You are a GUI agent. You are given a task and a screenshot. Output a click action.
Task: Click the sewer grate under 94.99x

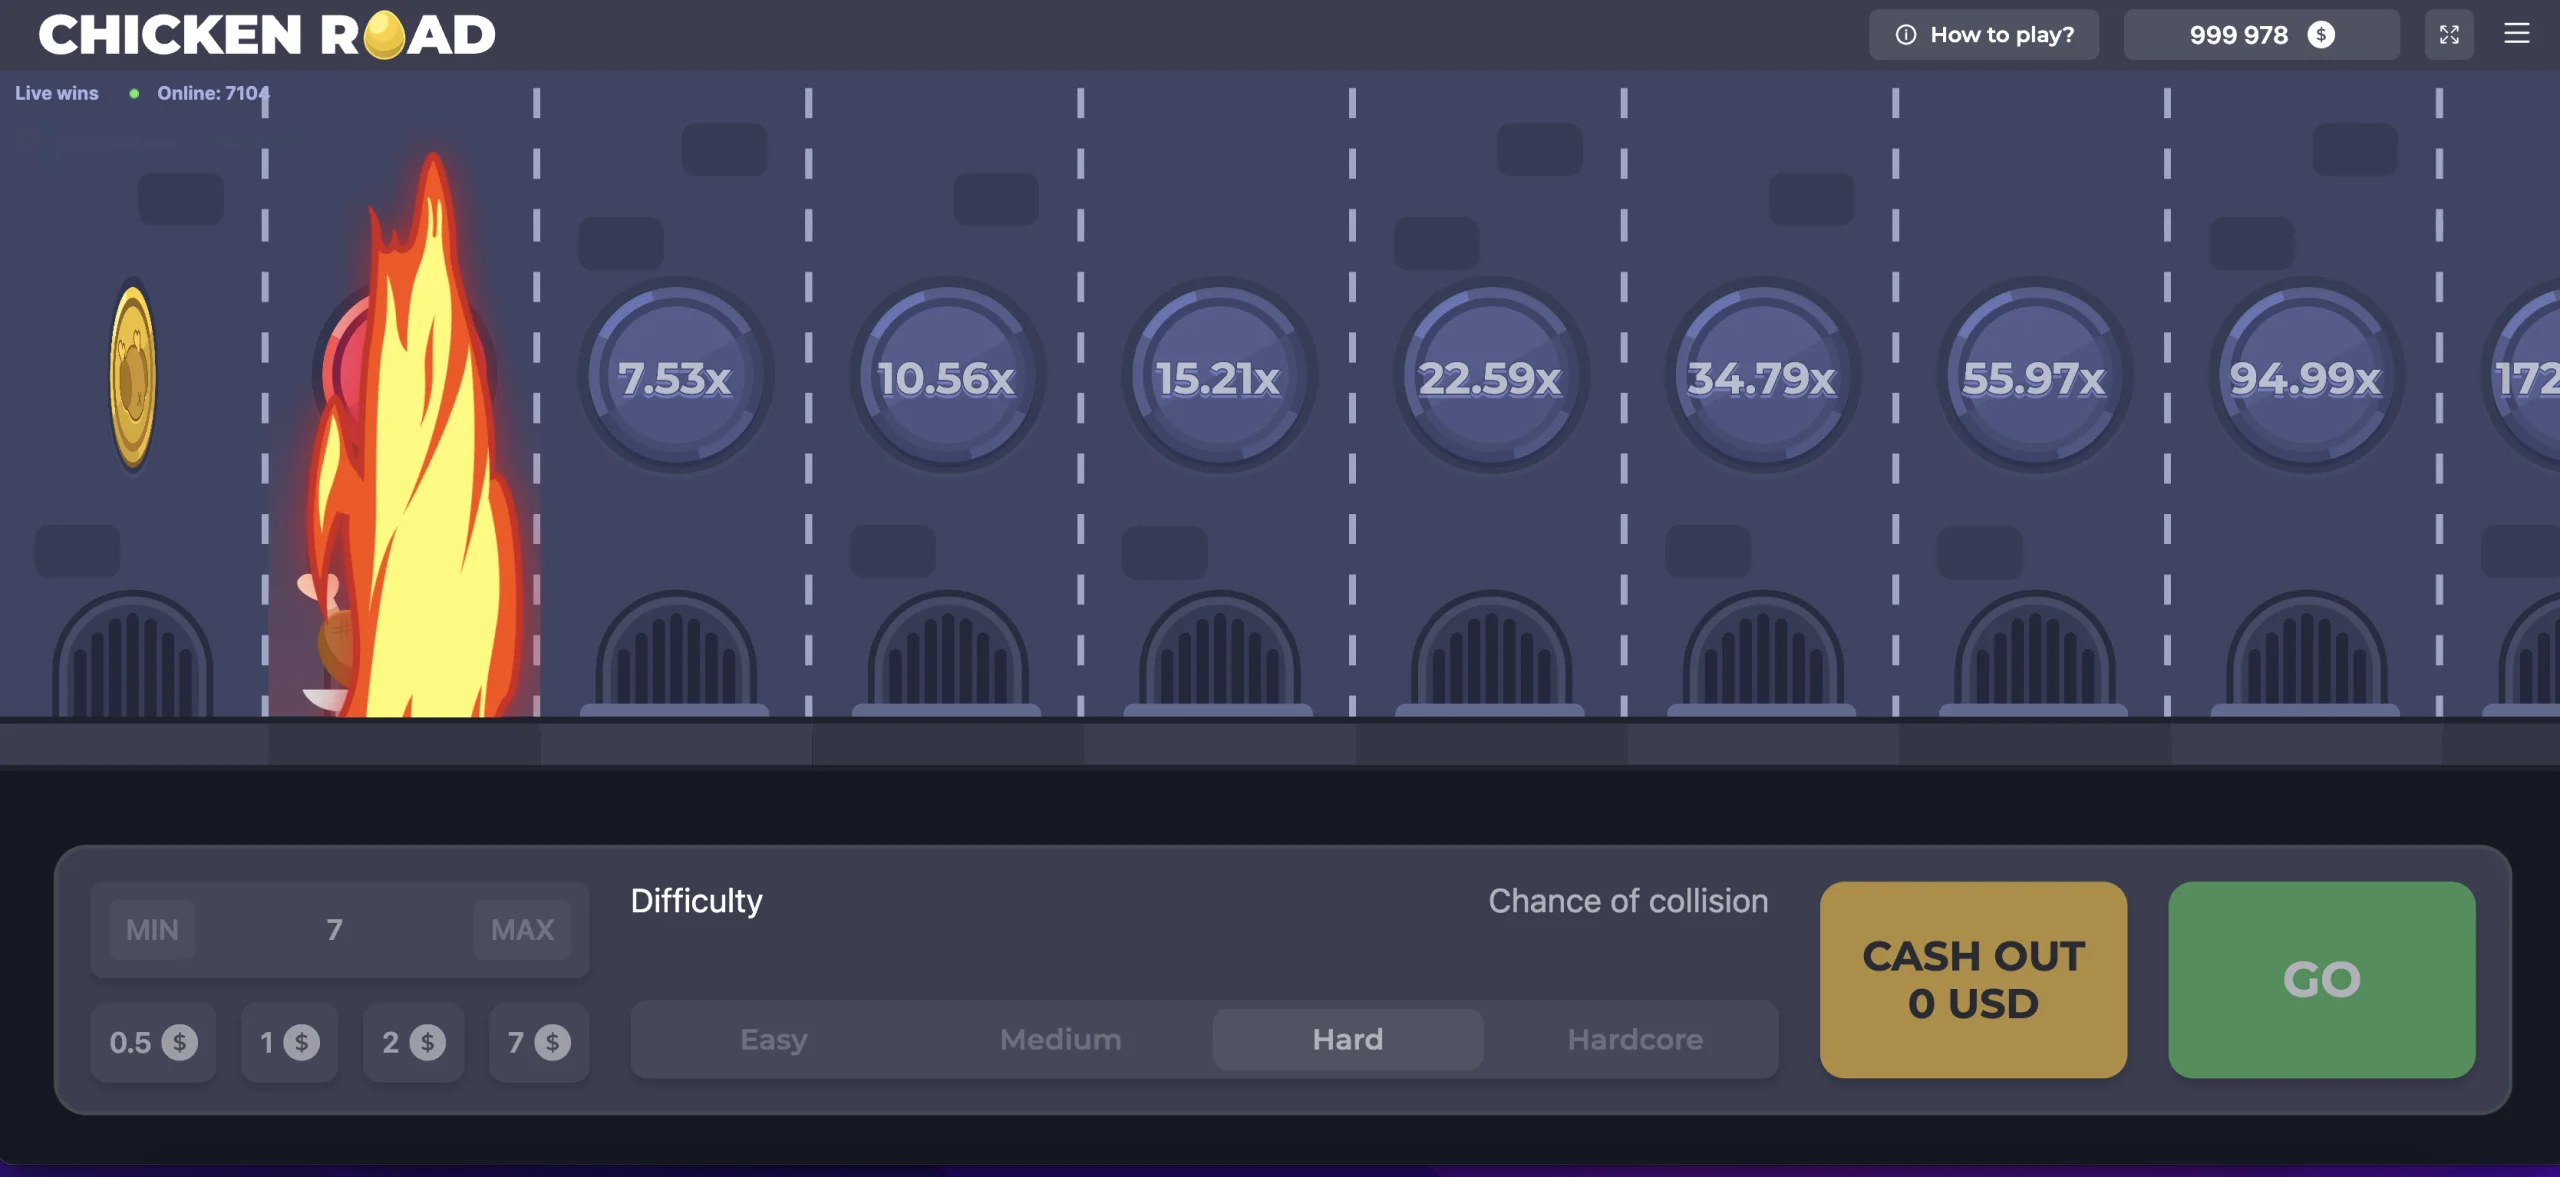[2306, 654]
